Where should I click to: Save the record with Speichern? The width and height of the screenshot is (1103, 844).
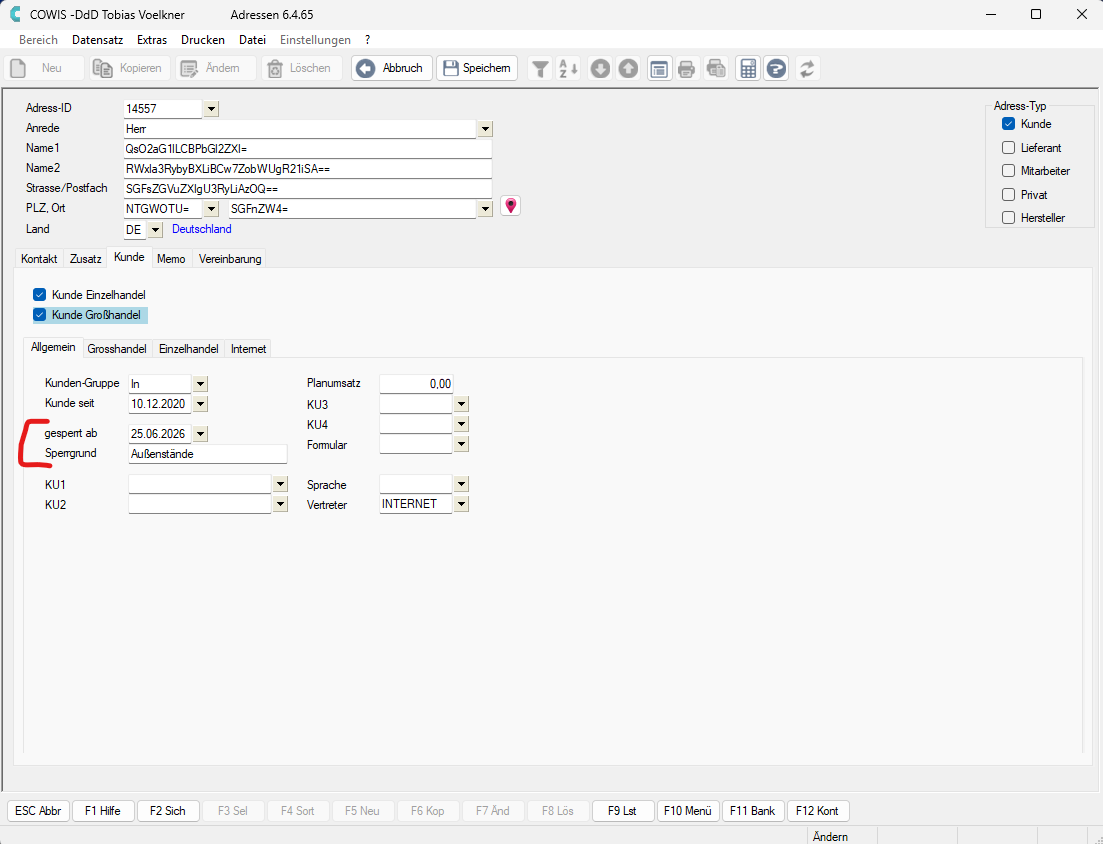click(x=477, y=68)
